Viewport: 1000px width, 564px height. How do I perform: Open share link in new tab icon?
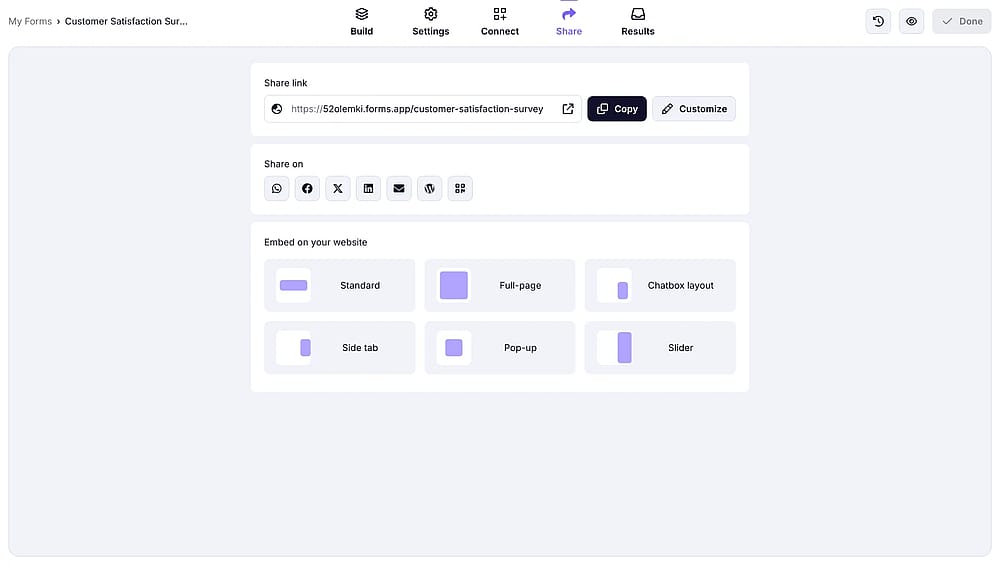(x=568, y=109)
